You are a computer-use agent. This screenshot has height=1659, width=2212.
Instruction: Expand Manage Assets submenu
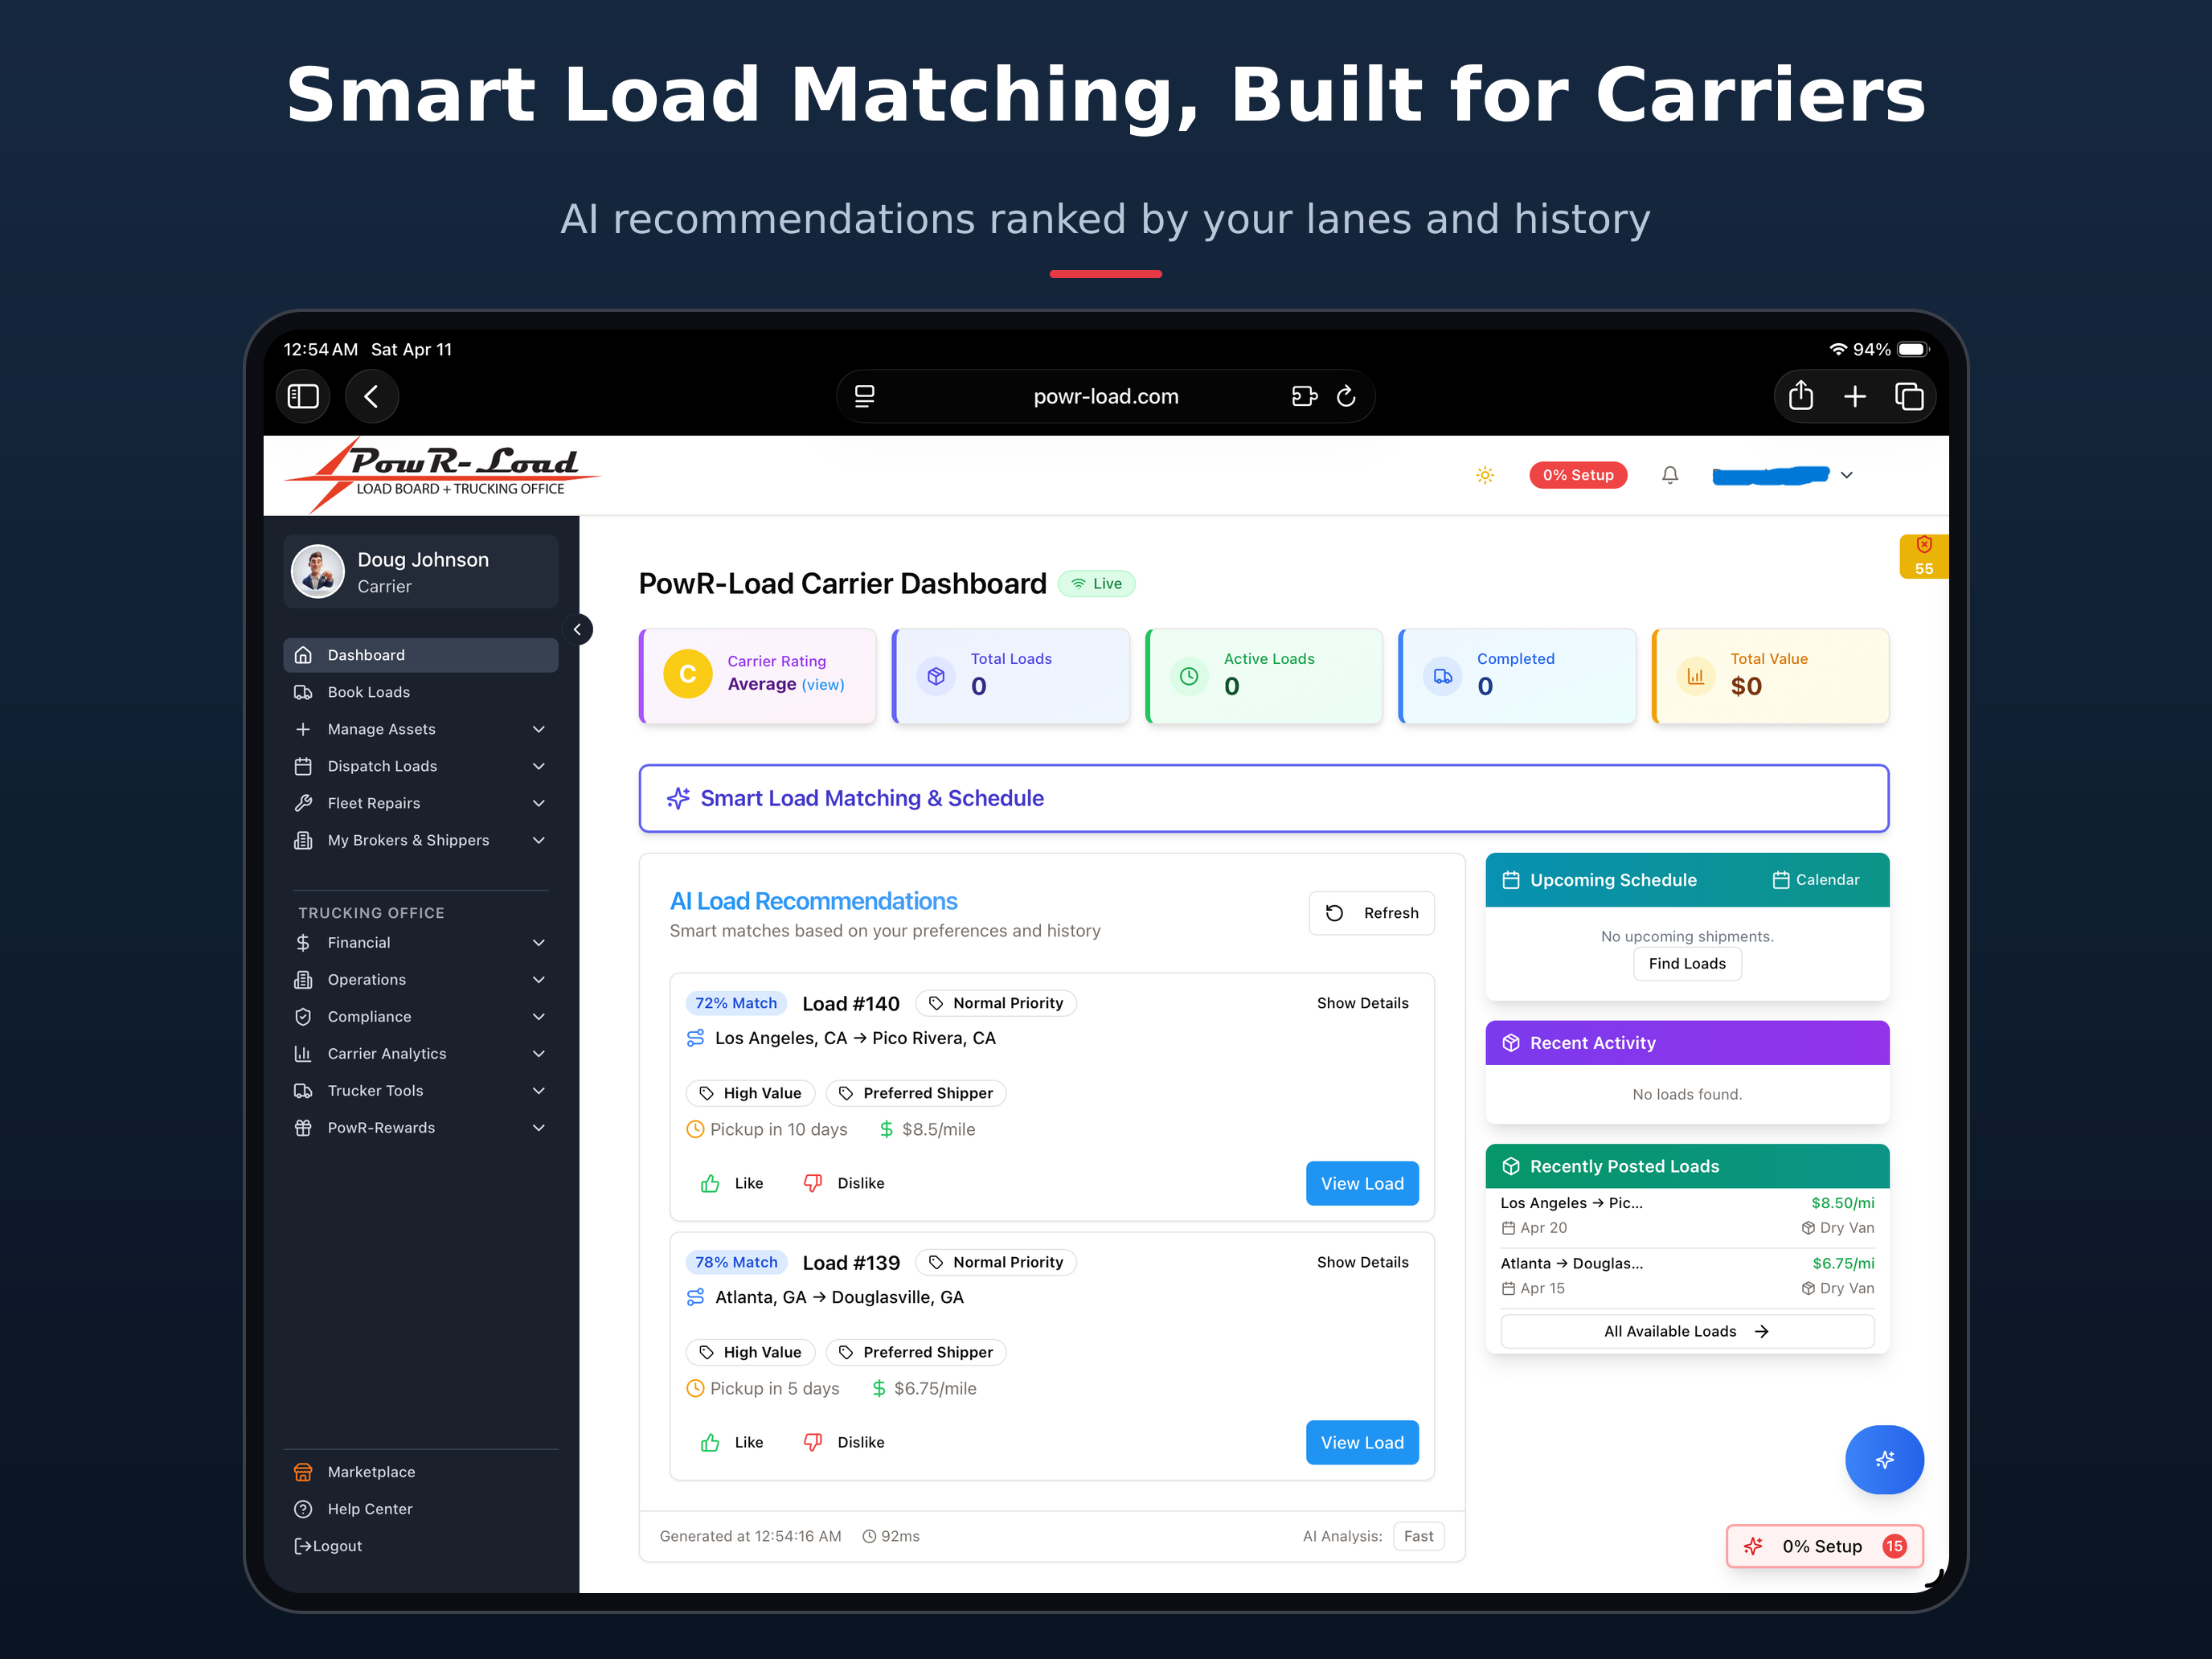420,729
